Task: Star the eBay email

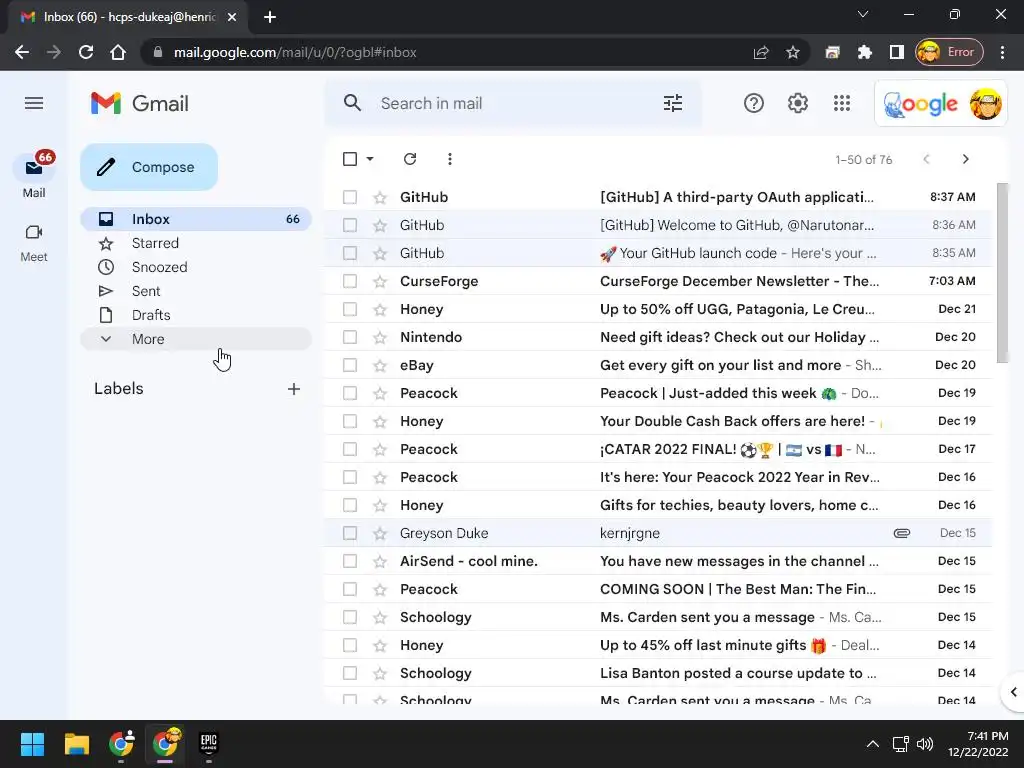Action: click(380, 366)
